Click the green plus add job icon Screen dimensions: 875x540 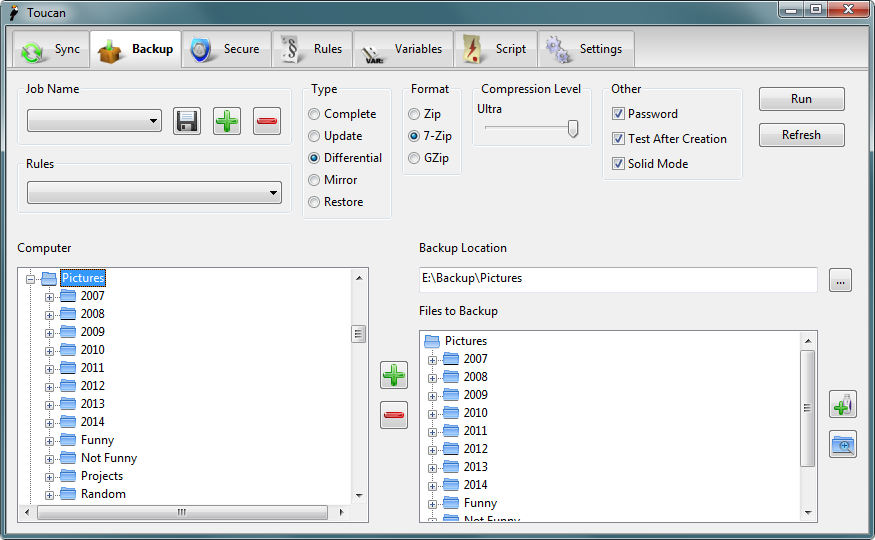pyautogui.click(x=227, y=121)
